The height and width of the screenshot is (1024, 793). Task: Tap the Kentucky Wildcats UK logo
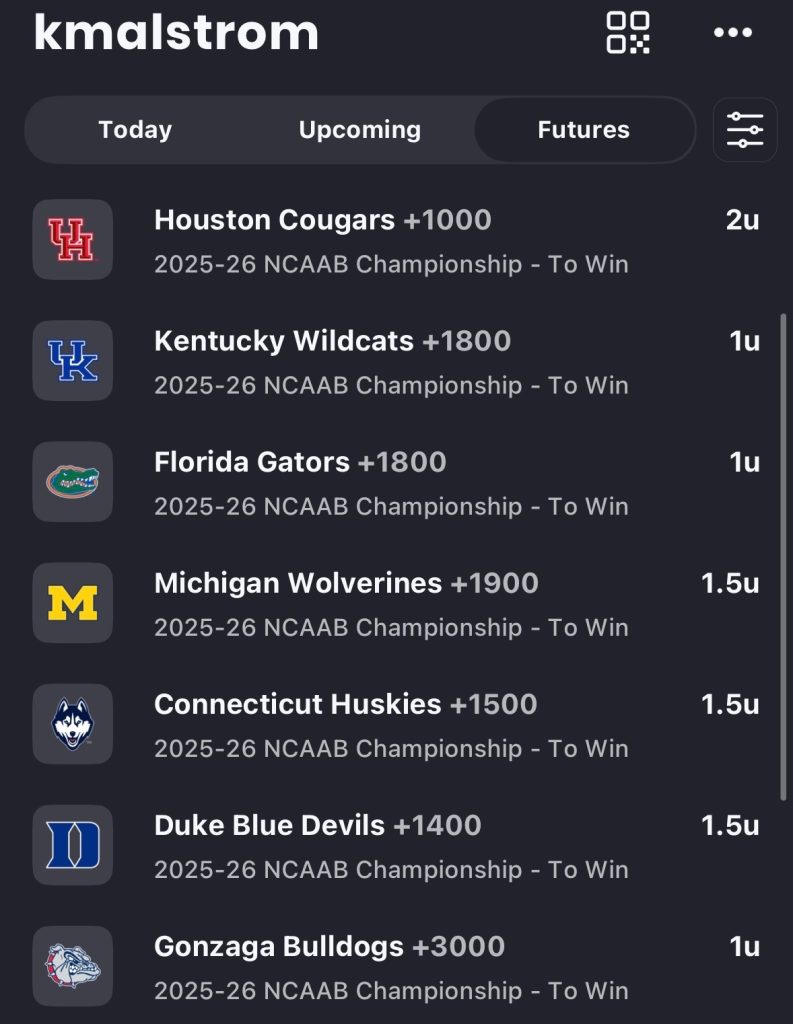pos(73,361)
